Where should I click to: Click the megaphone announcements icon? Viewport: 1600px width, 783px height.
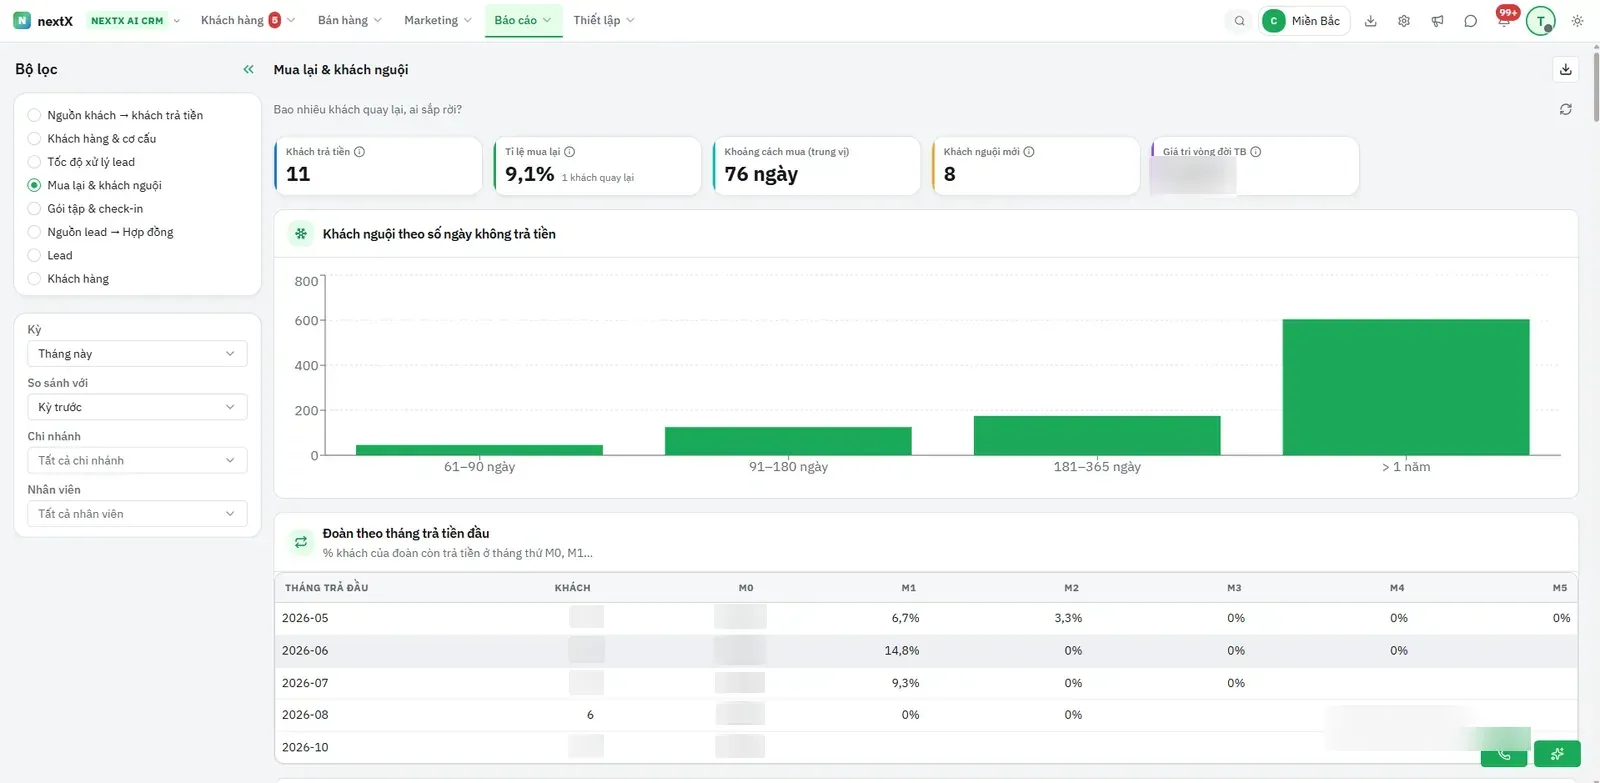[1437, 21]
